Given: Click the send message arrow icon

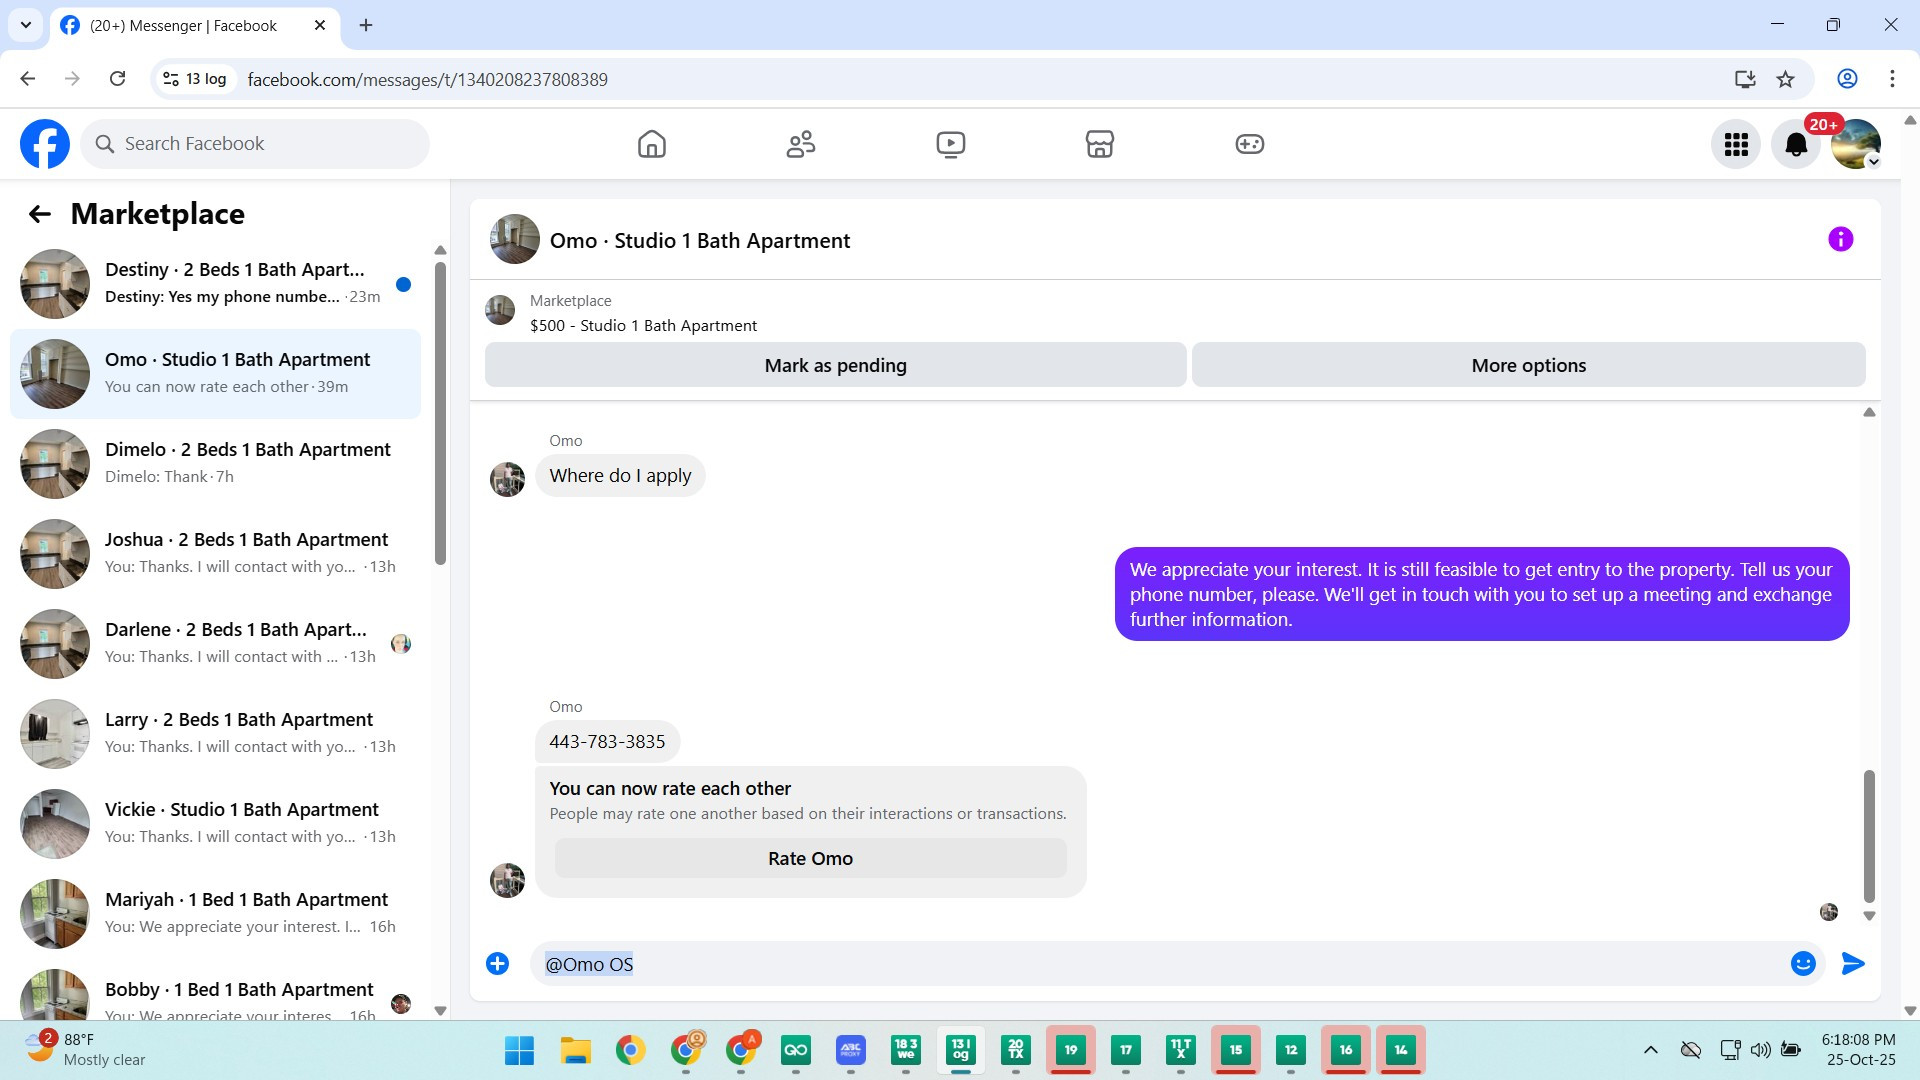Looking at the screenshot, I should (1853, 963).
